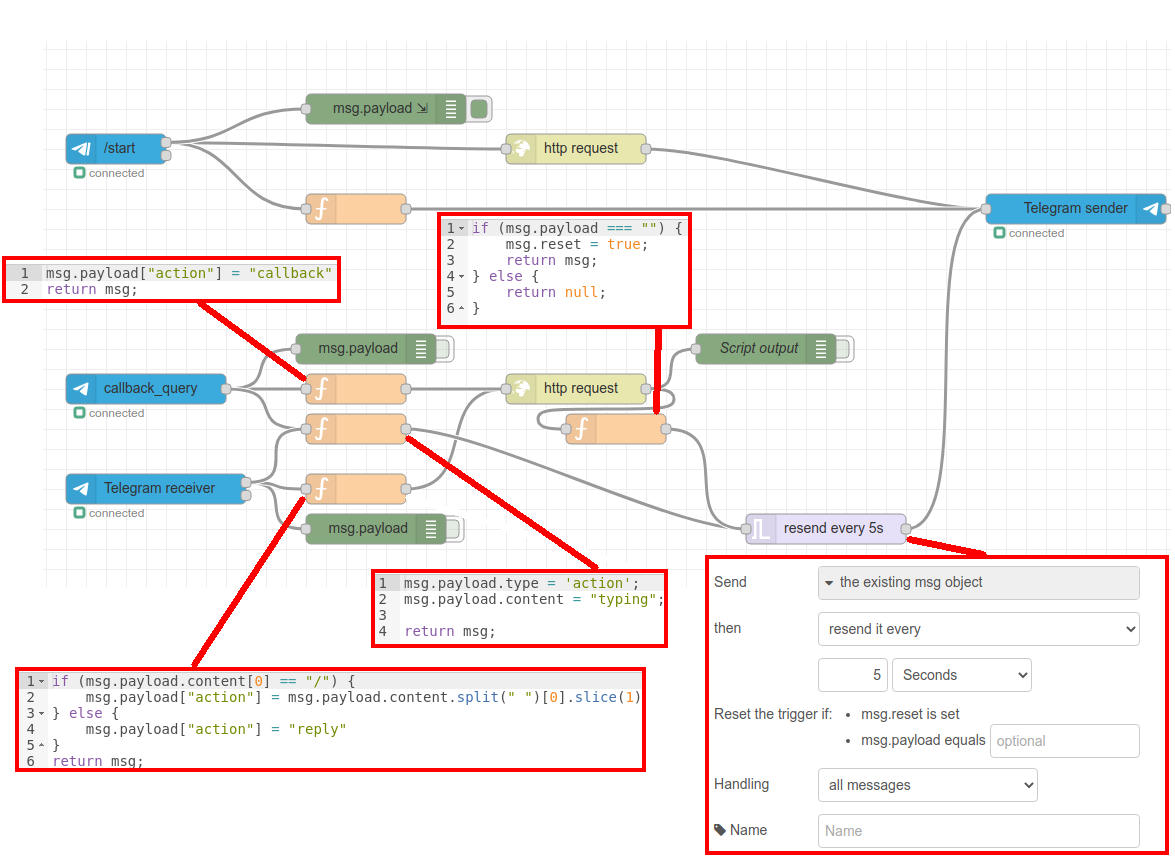Select the 'resend every 5s' node label
The height and width of the screenshot is (861, 1175).
pyautogui.click(x=833, y=528)
